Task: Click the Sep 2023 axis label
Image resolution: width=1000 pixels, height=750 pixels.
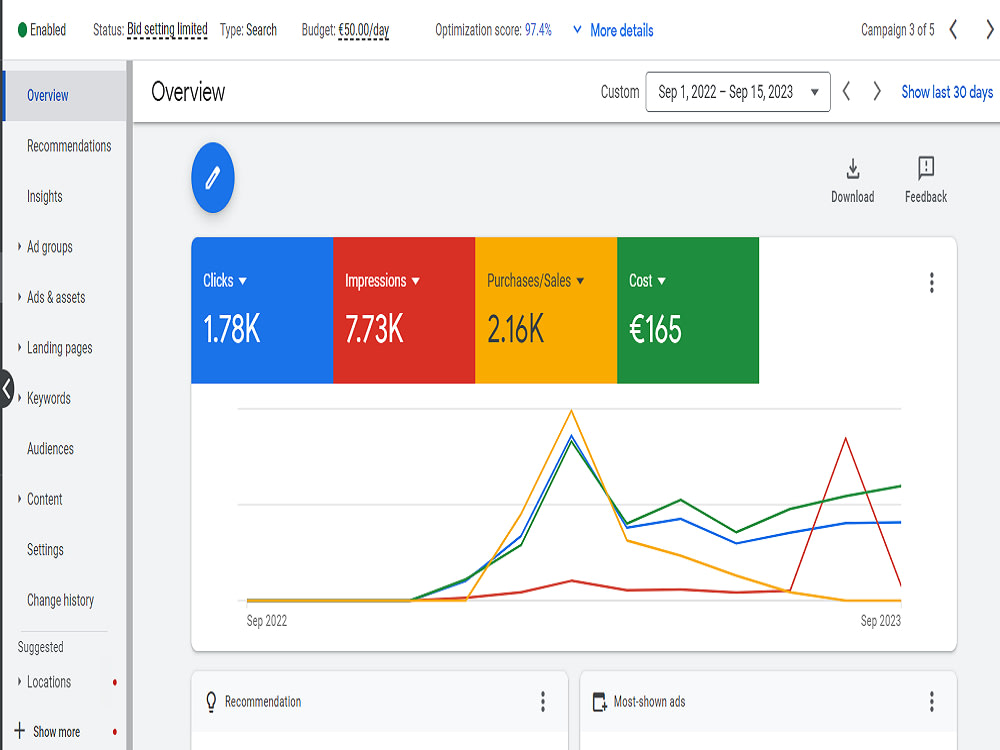Action: pyautogui.click(x=880, y=621)
